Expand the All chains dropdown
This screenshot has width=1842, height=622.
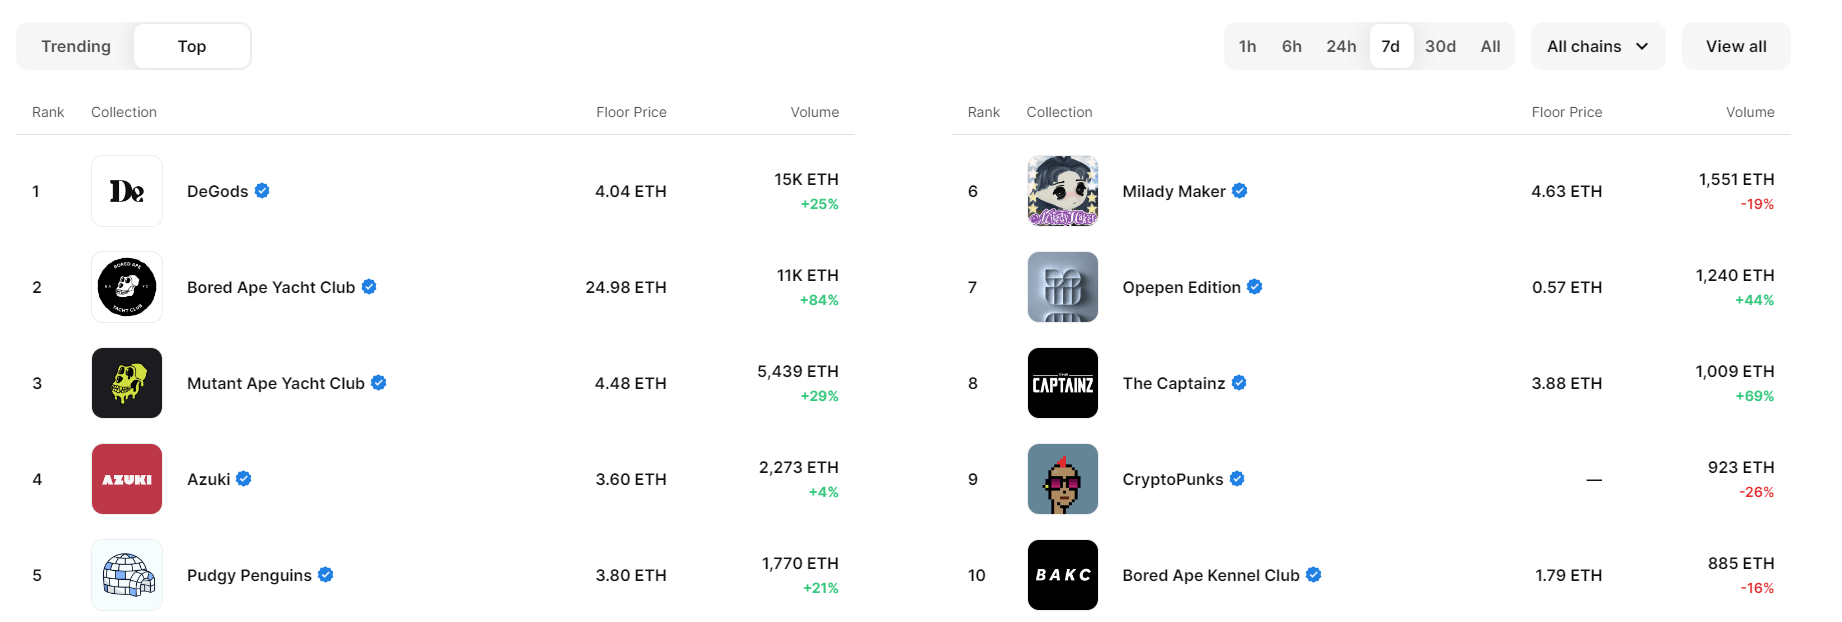pyautogui.click(x=1597, y=46)
